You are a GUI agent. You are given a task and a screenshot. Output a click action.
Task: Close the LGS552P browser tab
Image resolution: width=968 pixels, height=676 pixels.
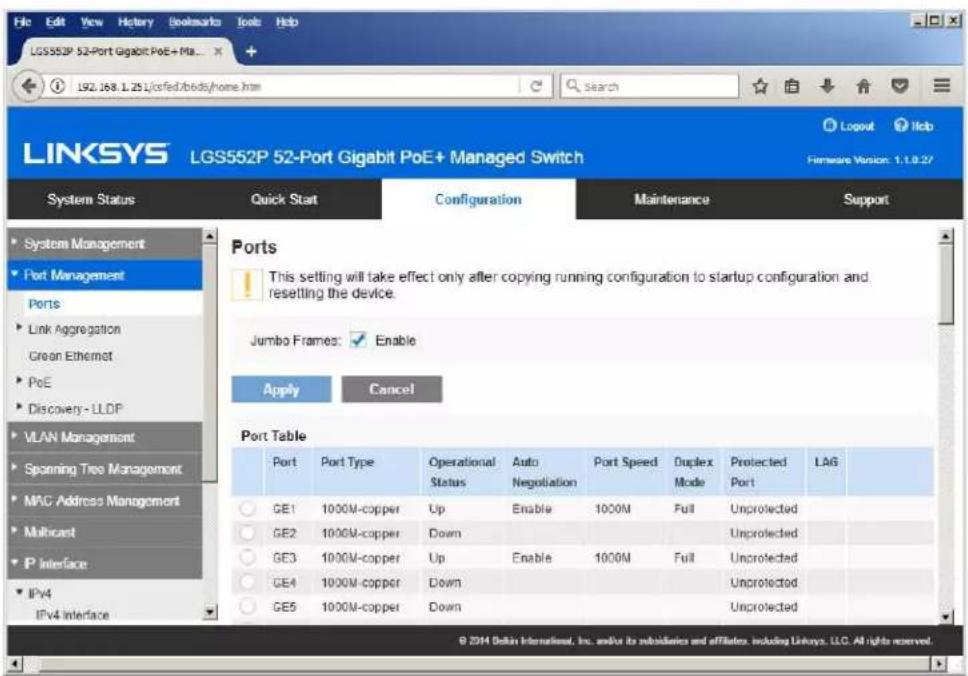point(218,51)
